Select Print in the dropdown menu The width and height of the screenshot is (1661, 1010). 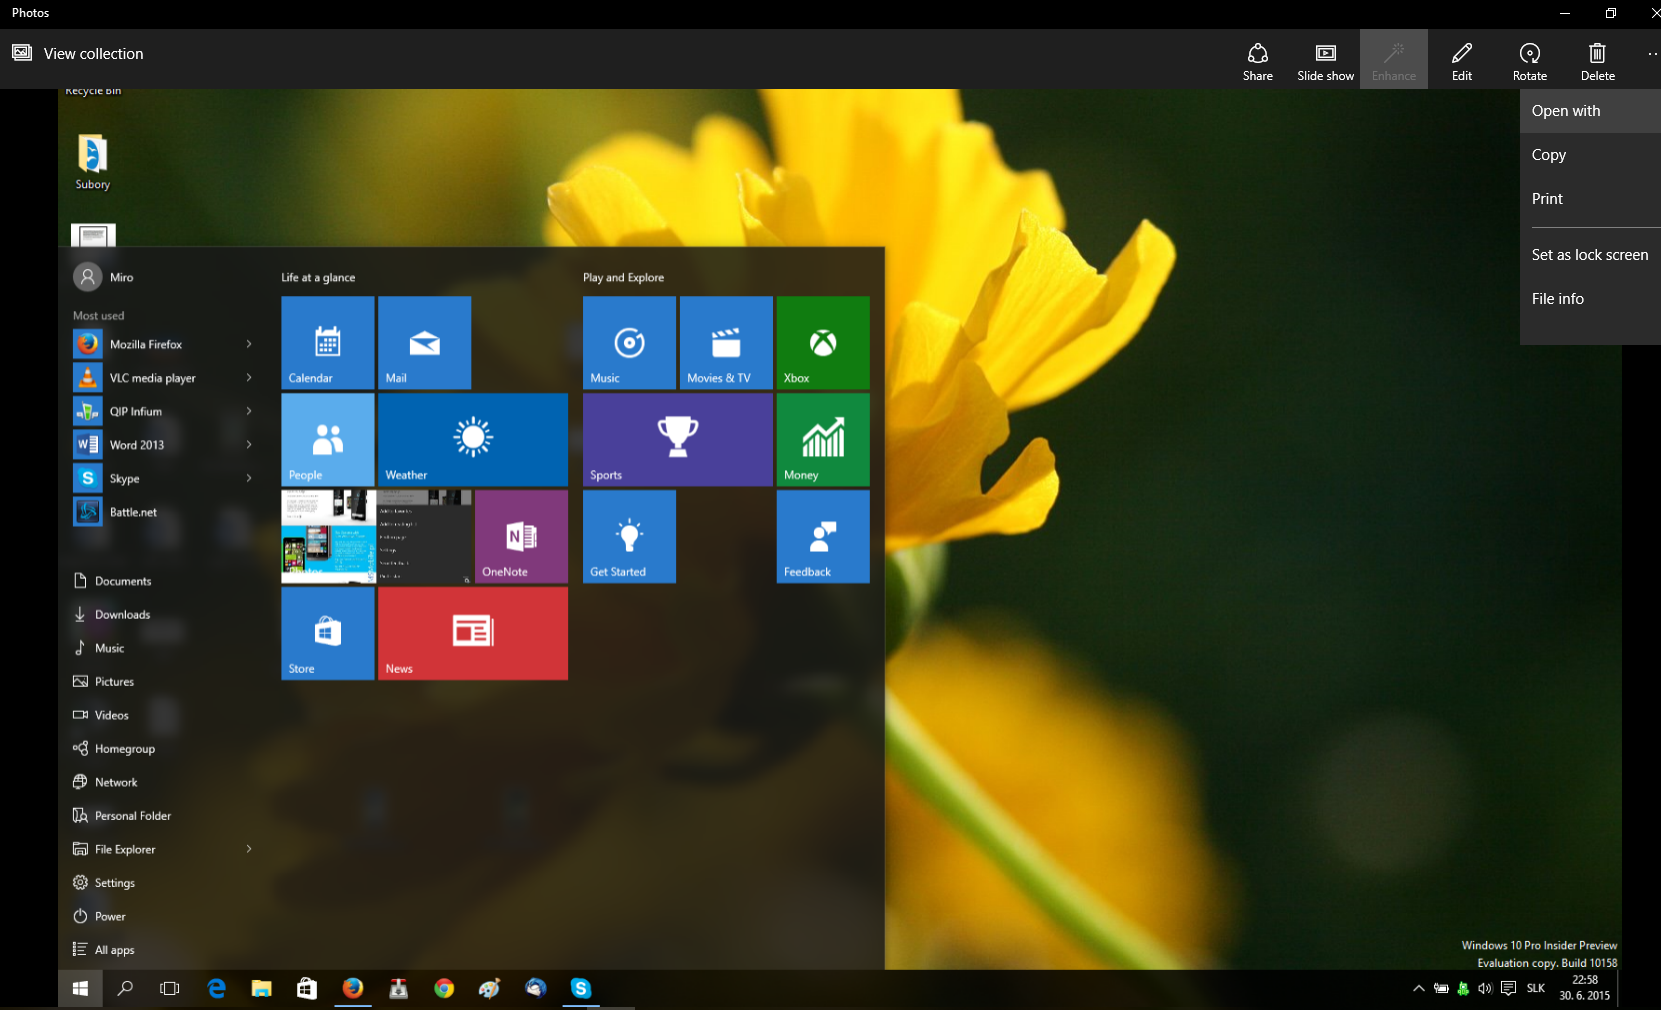[1590, 199]
